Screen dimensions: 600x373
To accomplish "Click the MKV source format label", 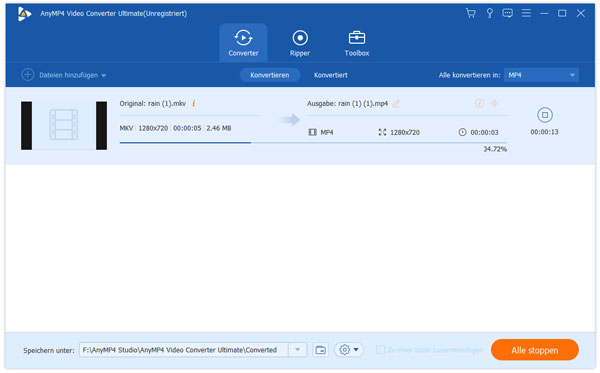I will (x=126, y=128).
